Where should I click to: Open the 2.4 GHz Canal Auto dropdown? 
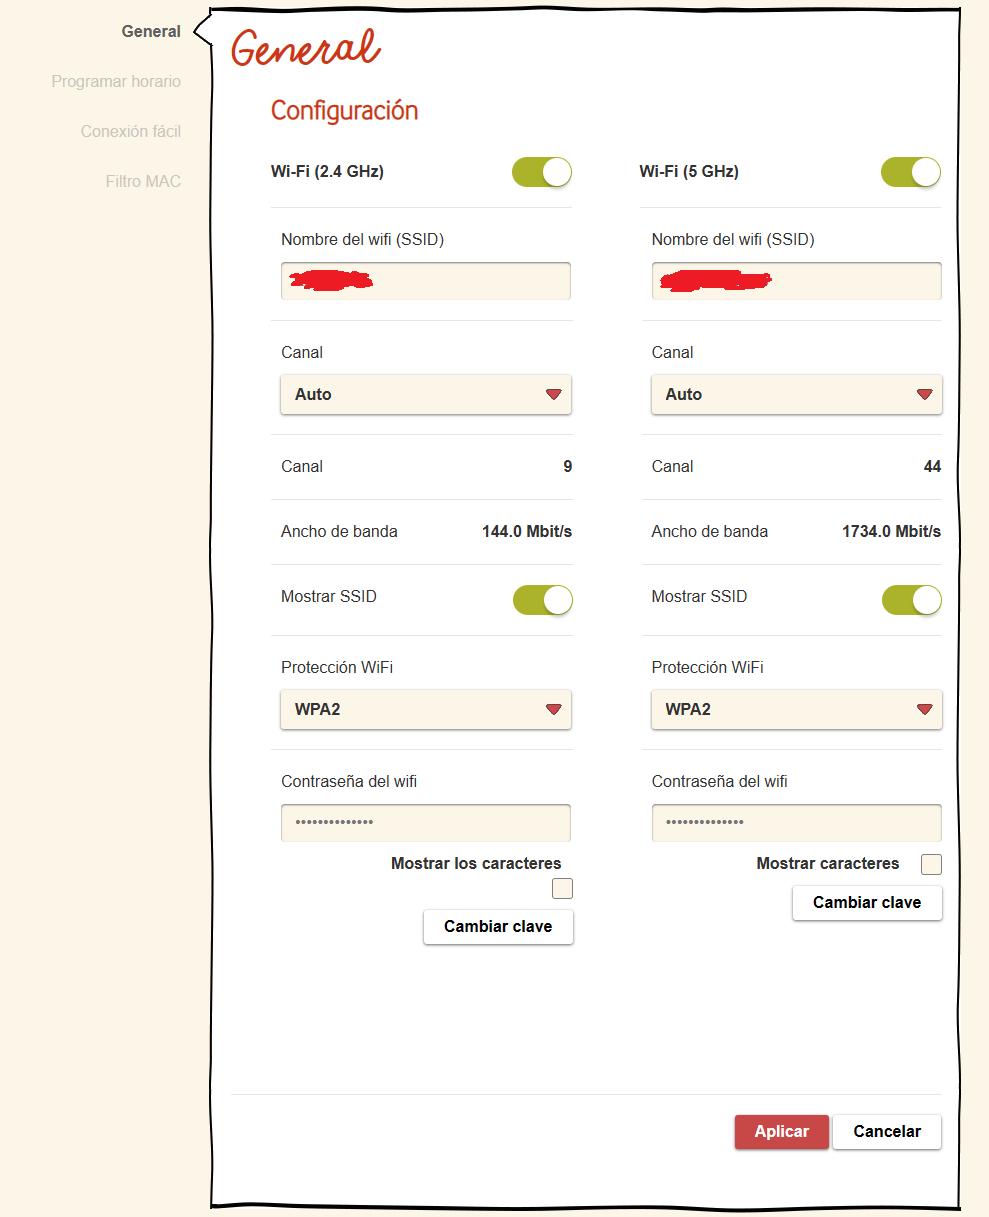(426, 394)
